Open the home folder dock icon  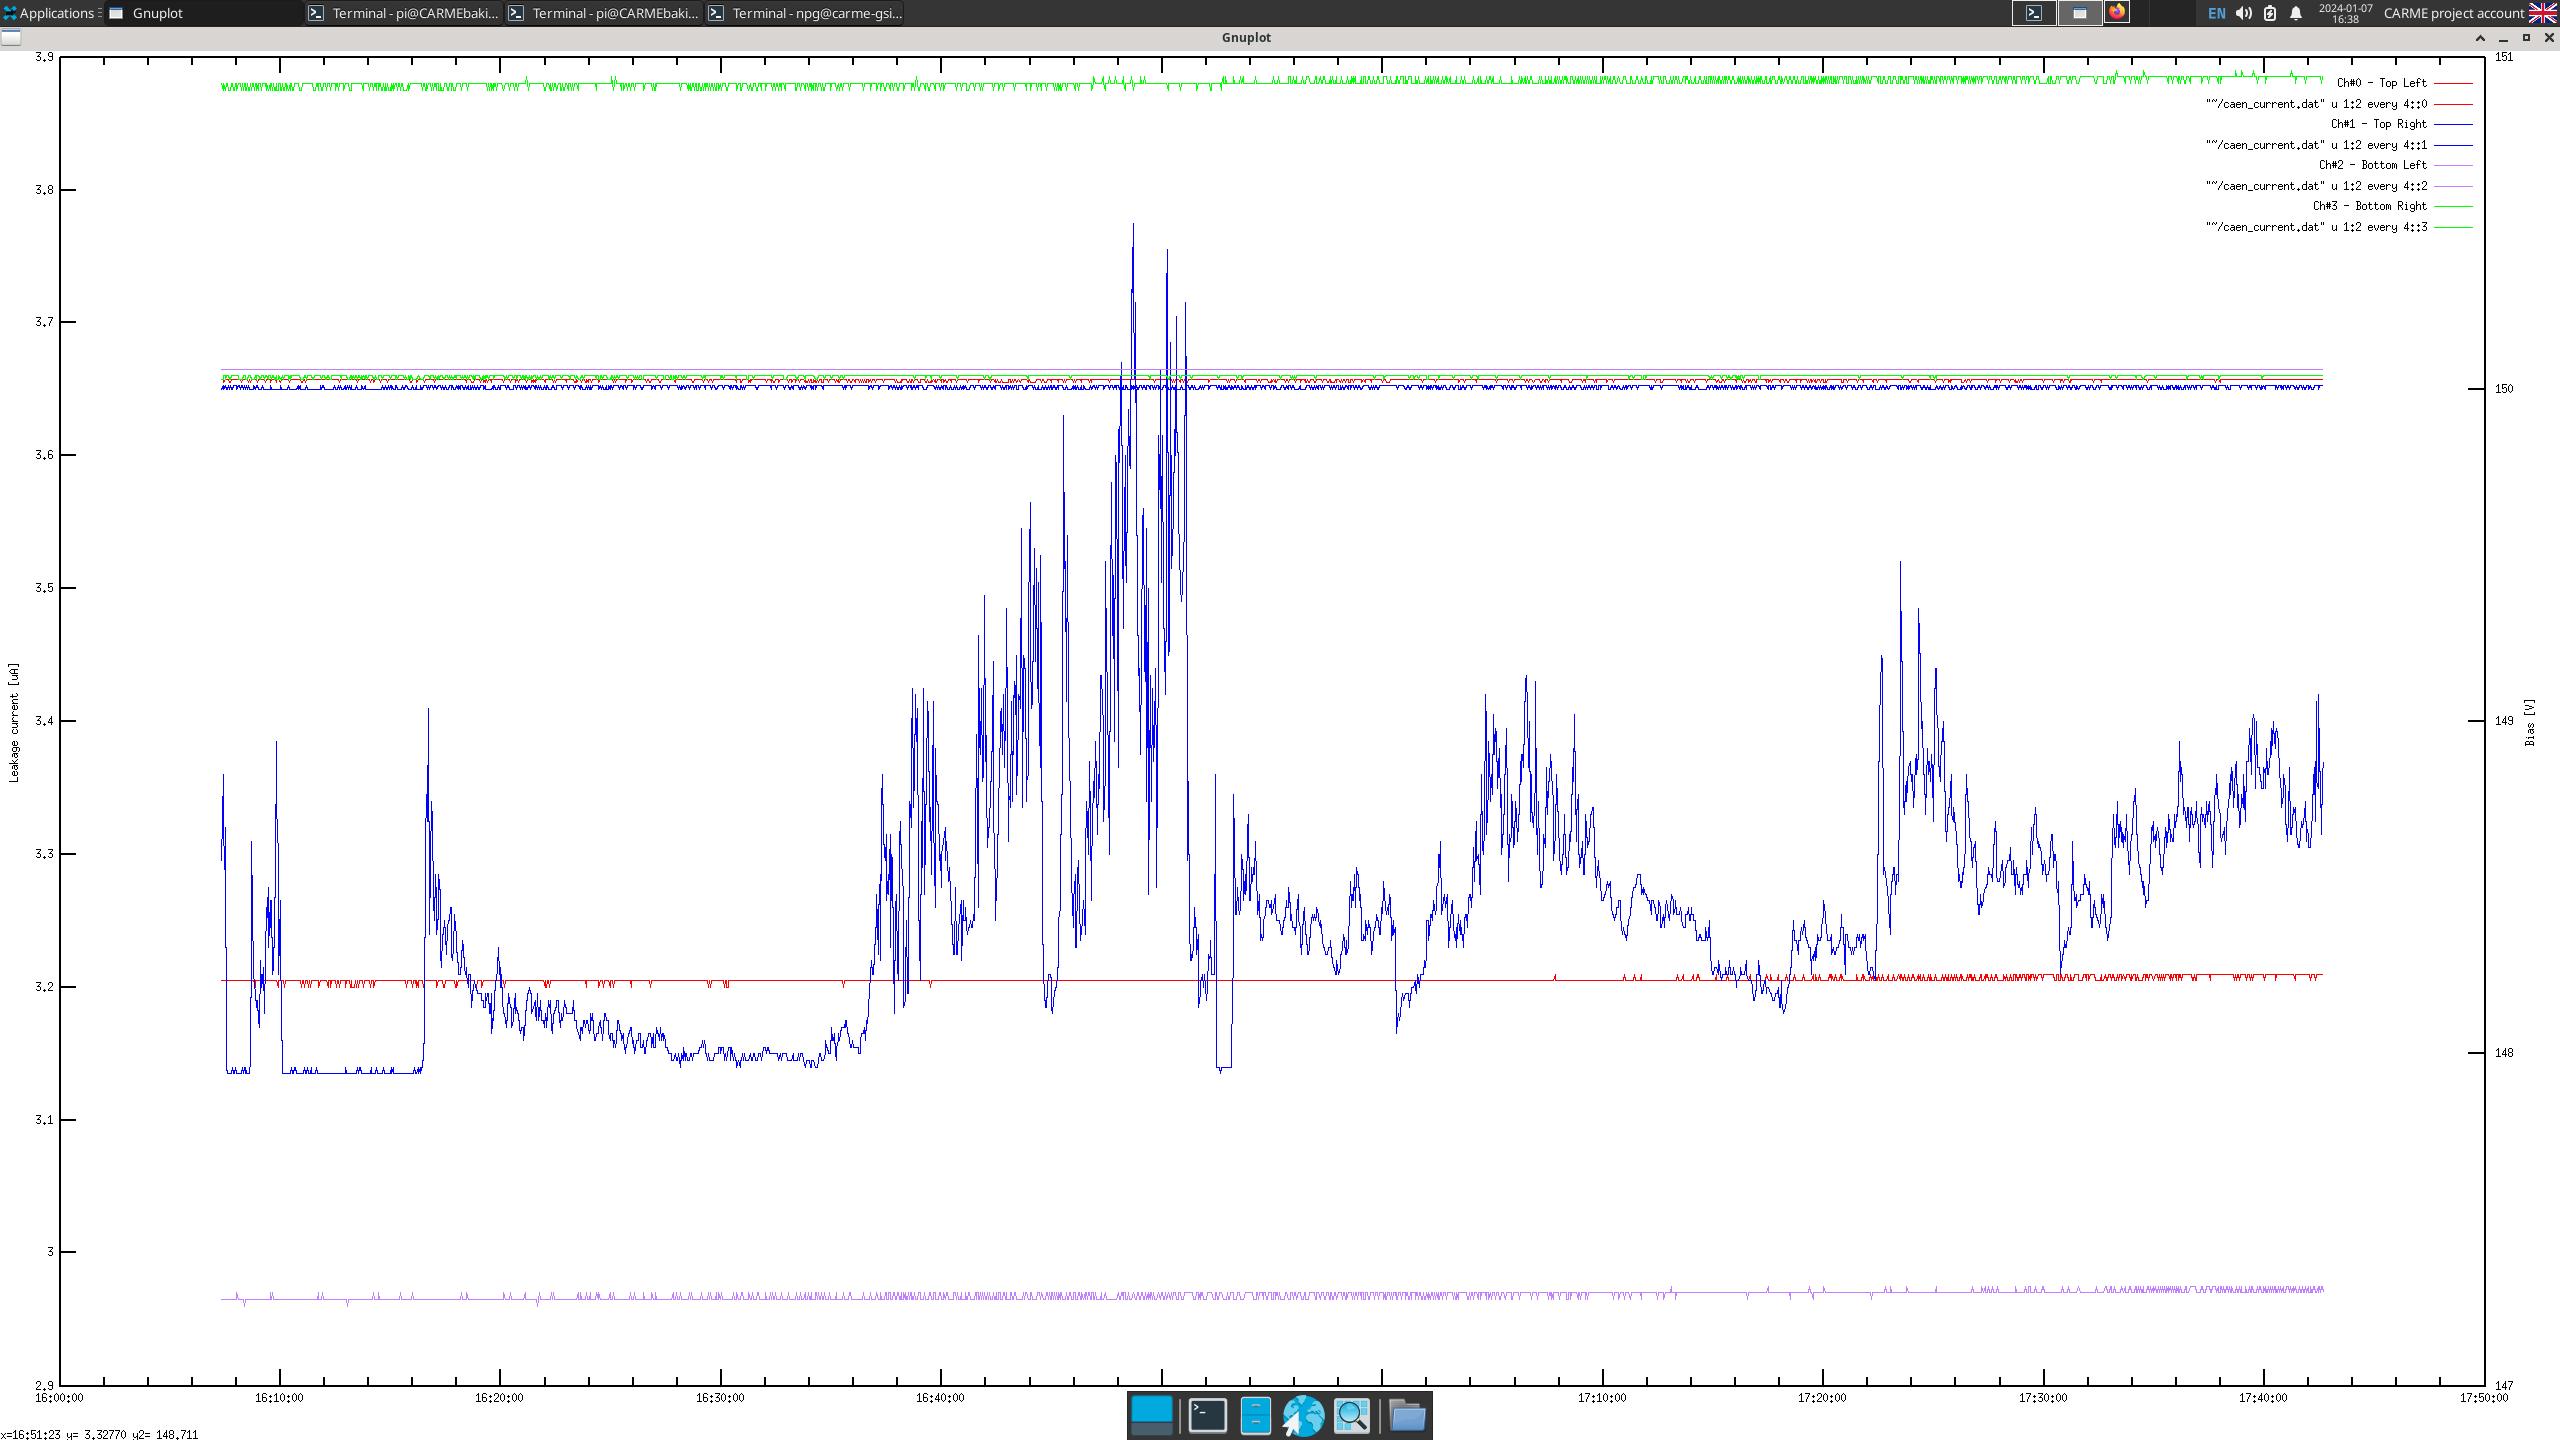1407,1415
